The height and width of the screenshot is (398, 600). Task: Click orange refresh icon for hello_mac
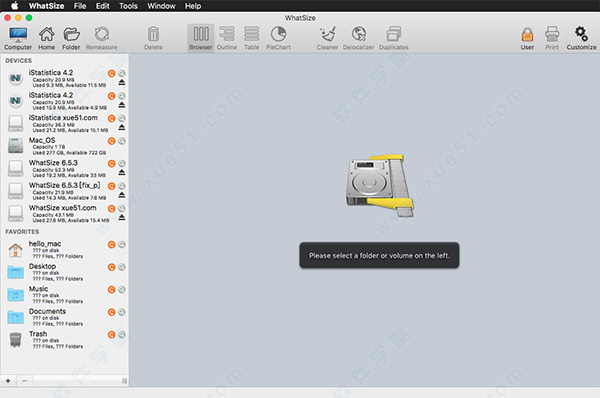(x=111, y=245)
